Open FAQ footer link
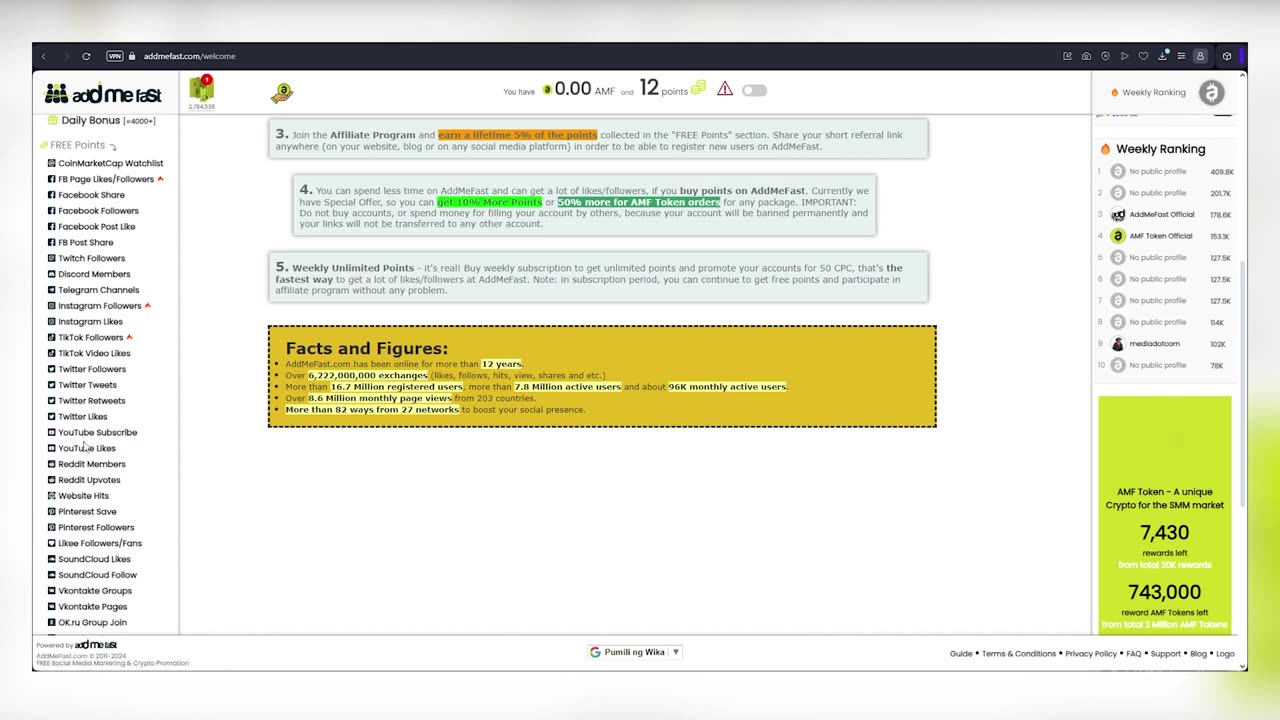 (x=1133, y=654)
